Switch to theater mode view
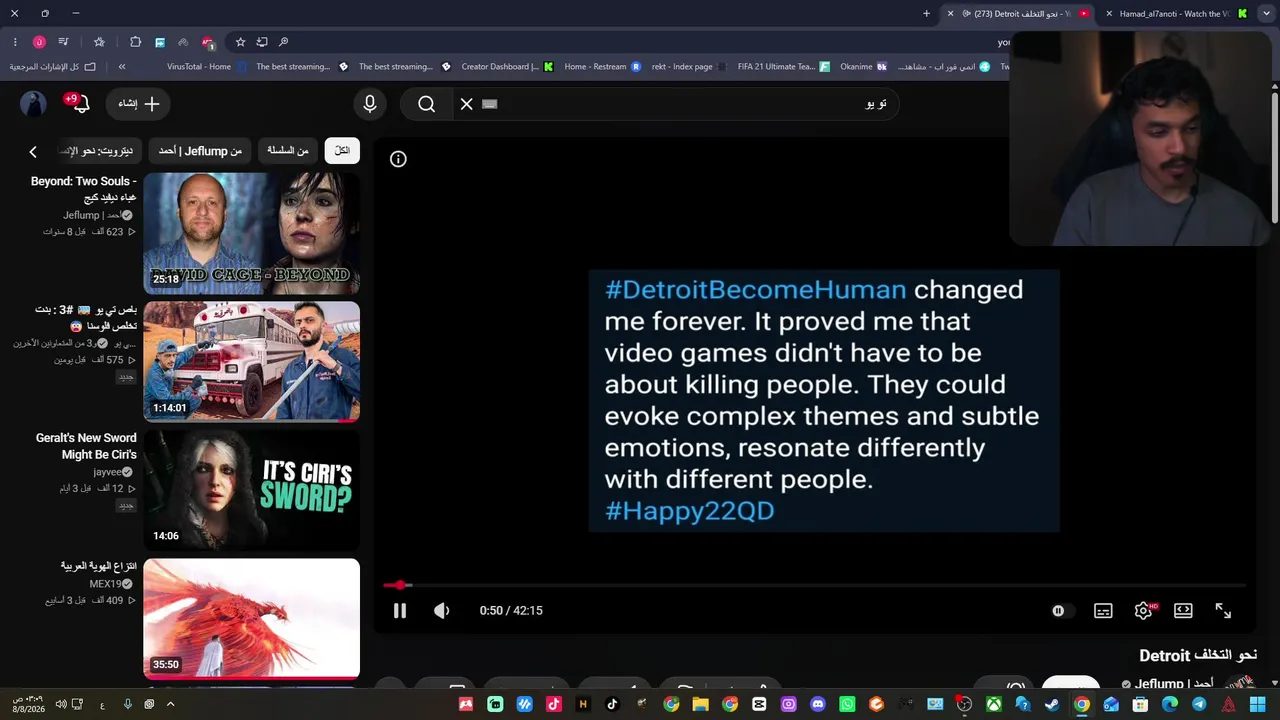The height and width of the screenshot is (720, 1280). [x=1183, y=610]
